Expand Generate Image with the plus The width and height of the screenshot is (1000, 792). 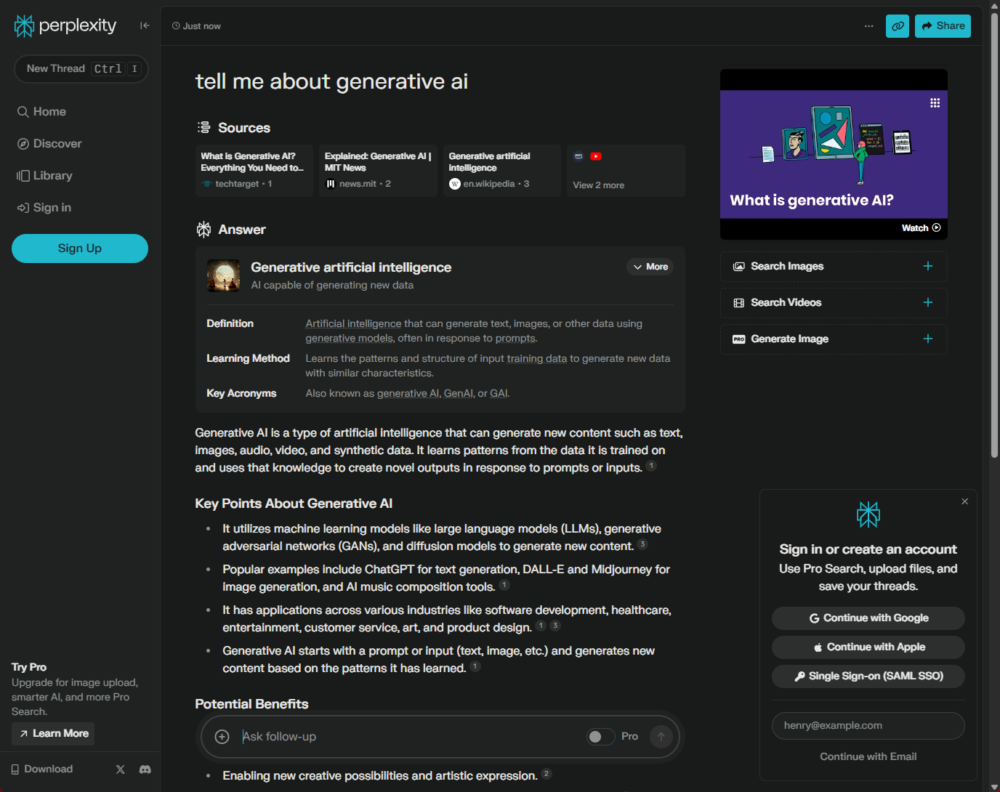928,339
